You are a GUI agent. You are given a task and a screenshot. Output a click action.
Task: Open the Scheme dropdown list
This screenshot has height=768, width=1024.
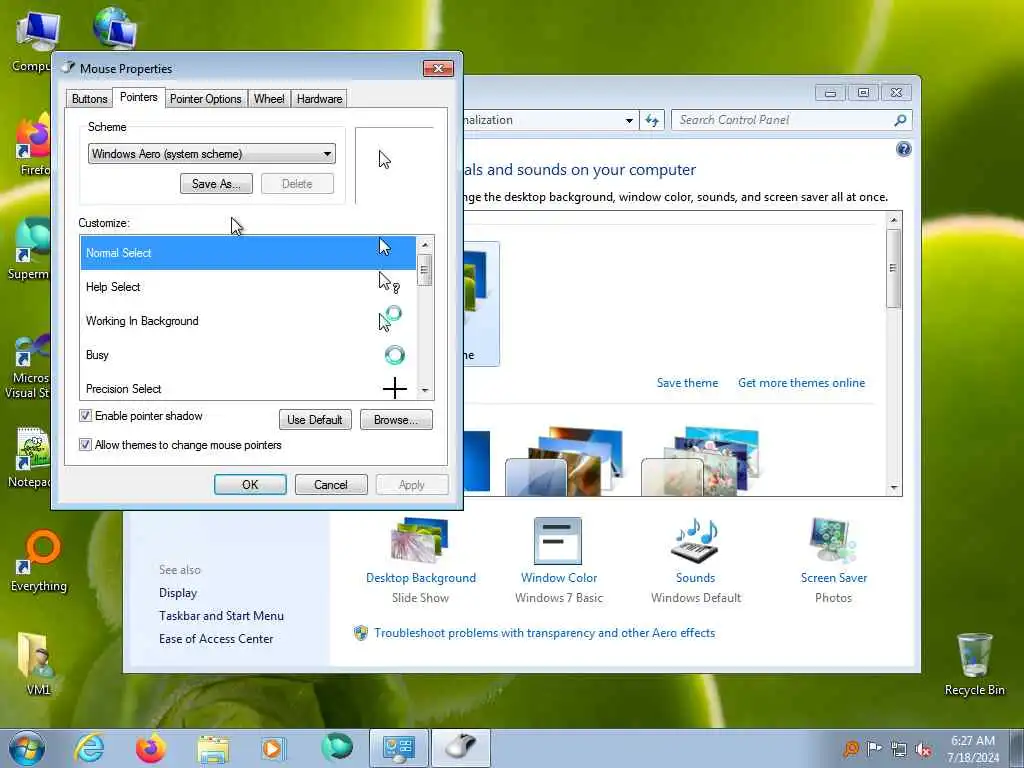pos(212,153)
